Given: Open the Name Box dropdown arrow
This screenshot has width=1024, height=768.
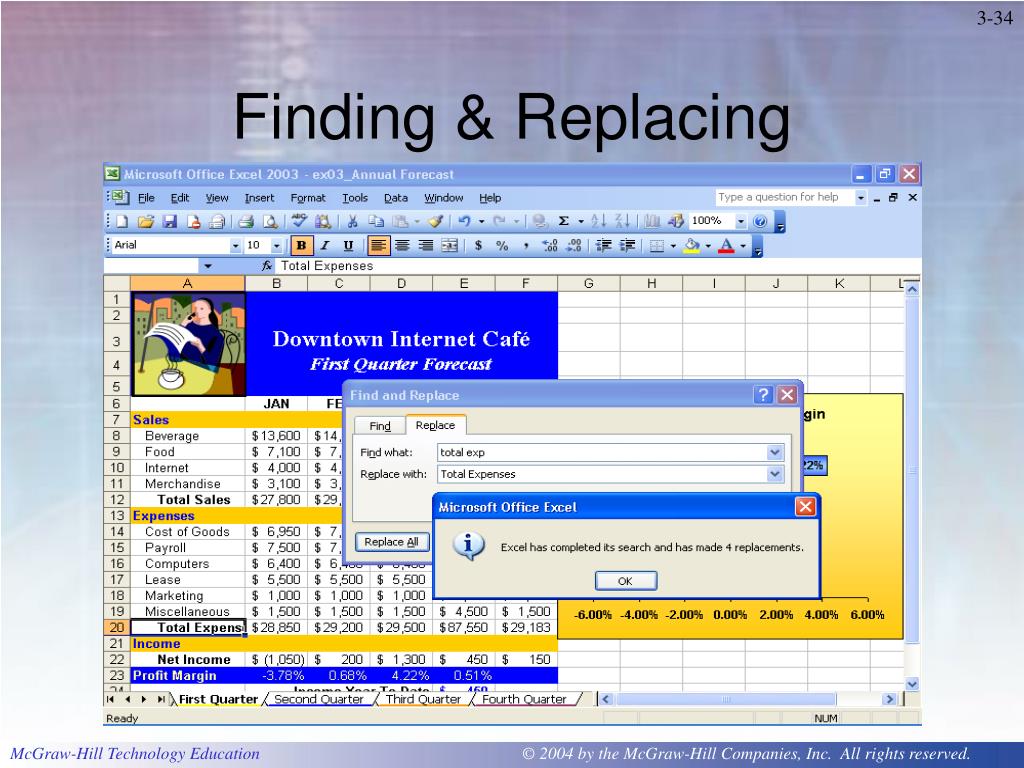Looking at the screenshot, I should pos(208,266).
